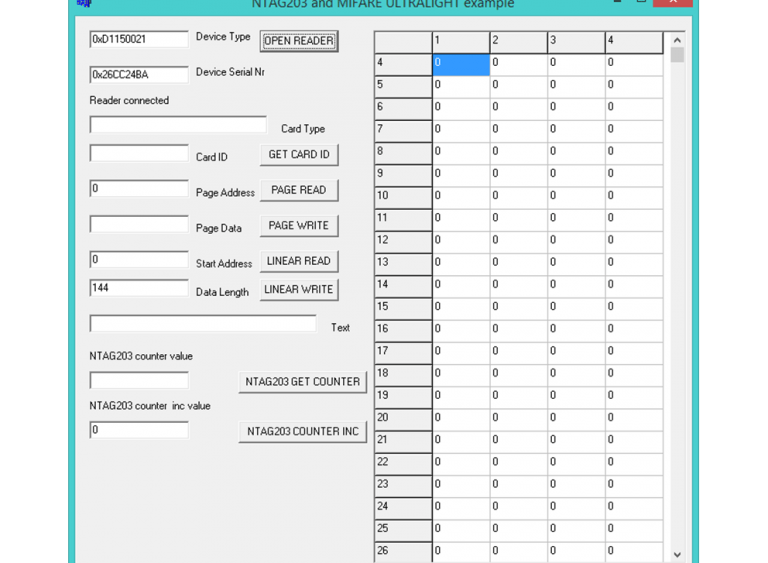768x563 pixels.
Task: Click the PAGE READ button
Action: click(x=299, y=190)
